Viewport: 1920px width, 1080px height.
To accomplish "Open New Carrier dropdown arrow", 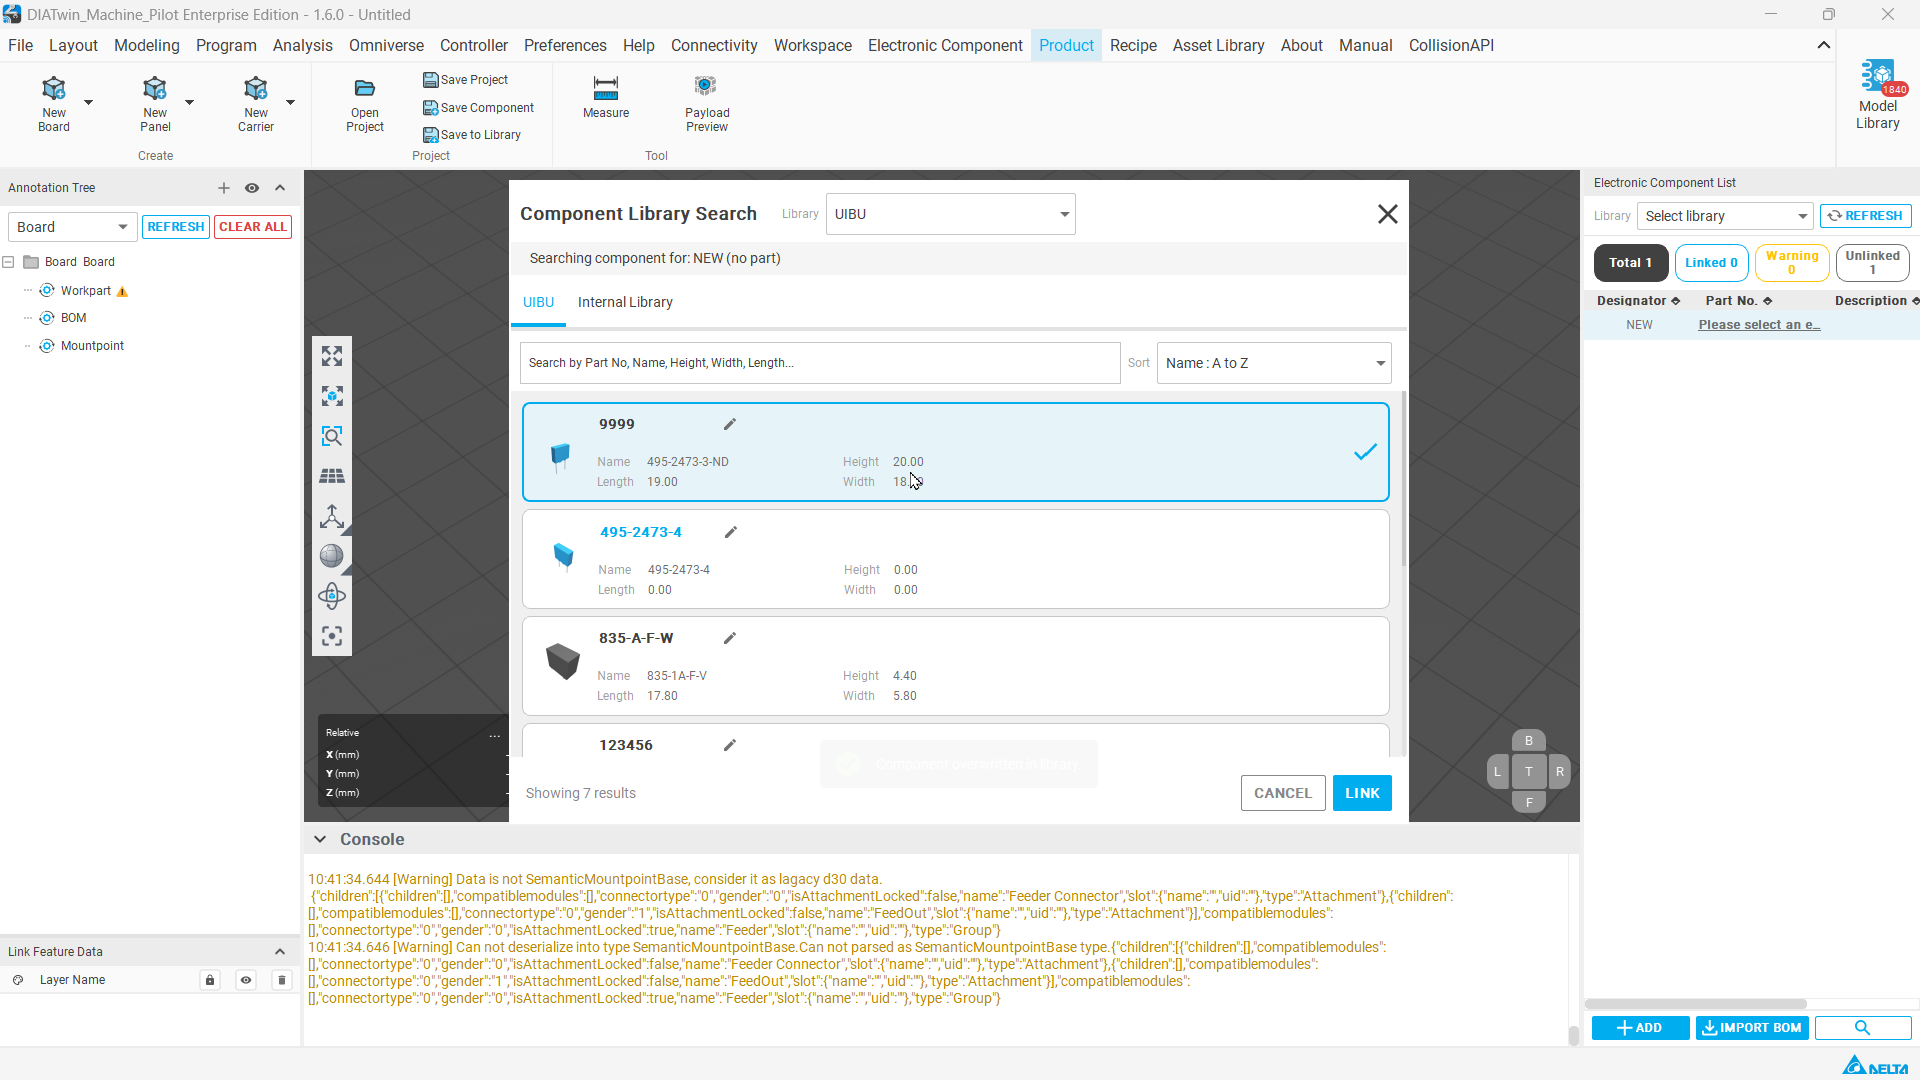I will point(290,102).
